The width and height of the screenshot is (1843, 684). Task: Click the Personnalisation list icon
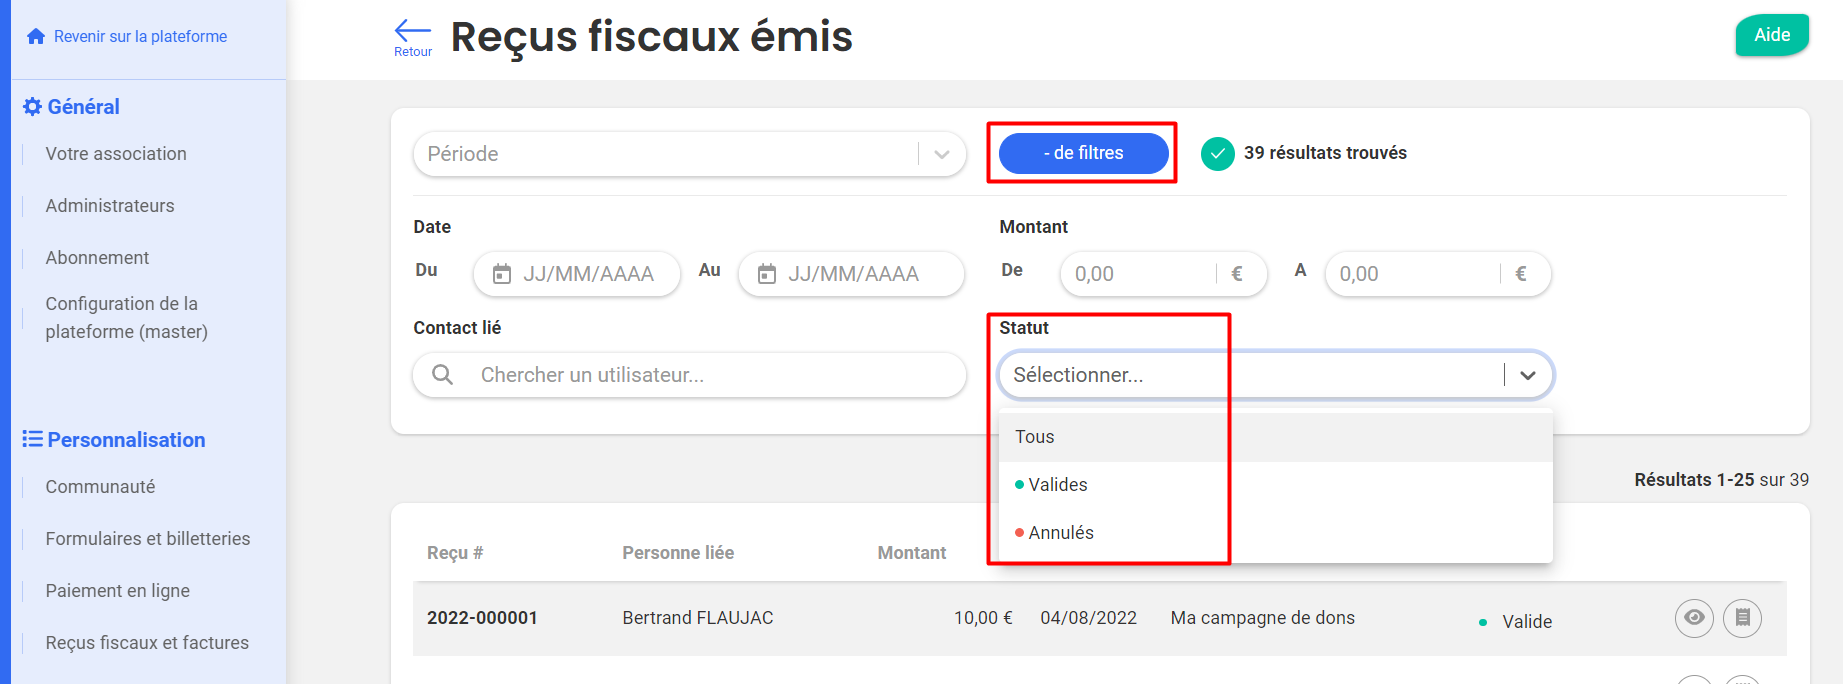point(33,439)
